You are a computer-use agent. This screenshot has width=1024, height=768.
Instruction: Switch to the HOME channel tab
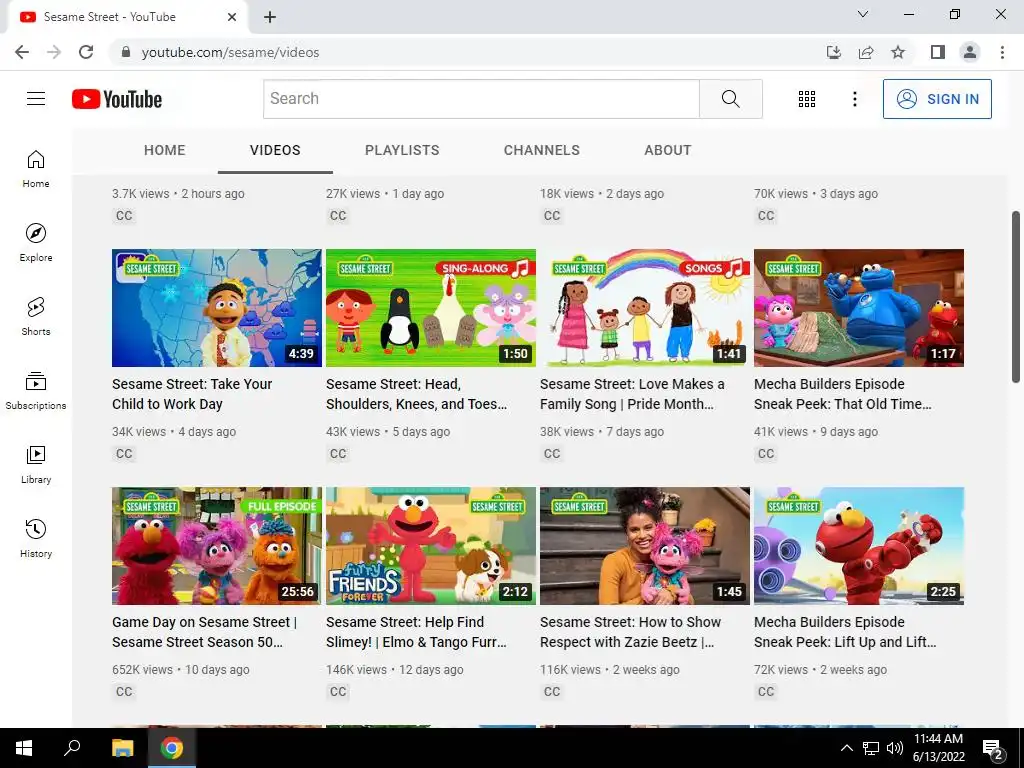(165, 150)
